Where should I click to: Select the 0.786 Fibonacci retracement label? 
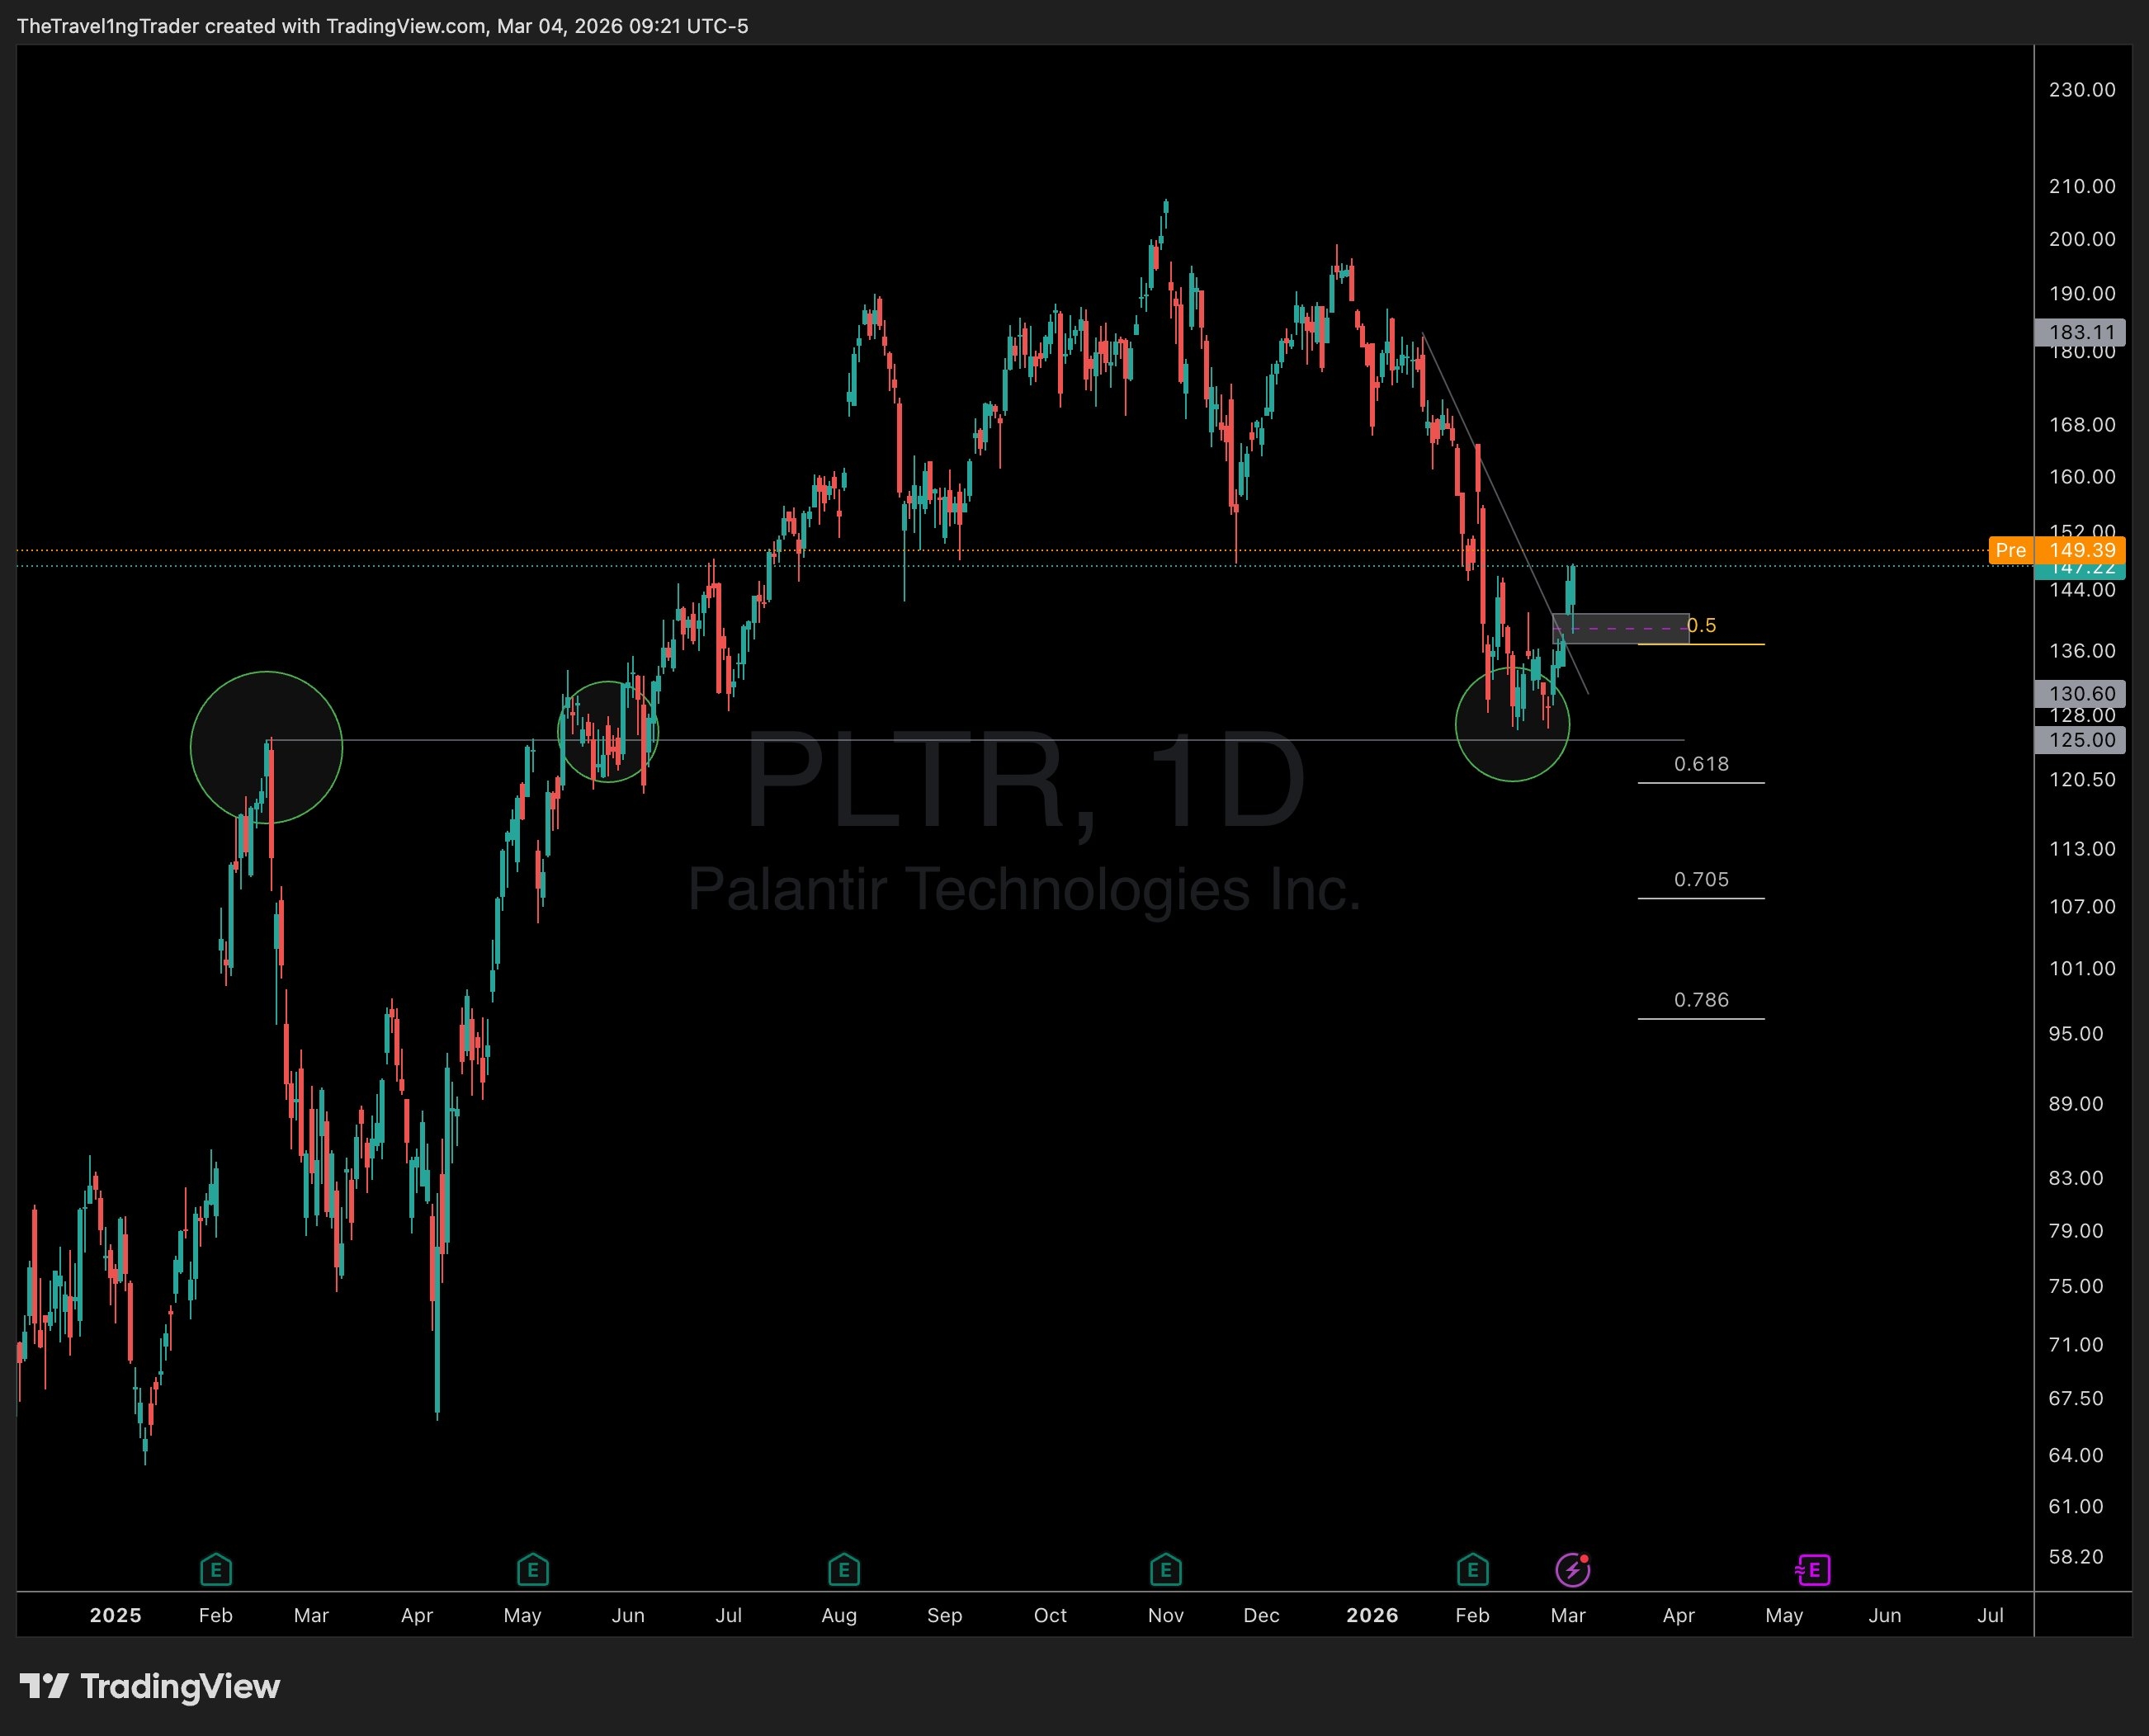coord(1701,1000)
